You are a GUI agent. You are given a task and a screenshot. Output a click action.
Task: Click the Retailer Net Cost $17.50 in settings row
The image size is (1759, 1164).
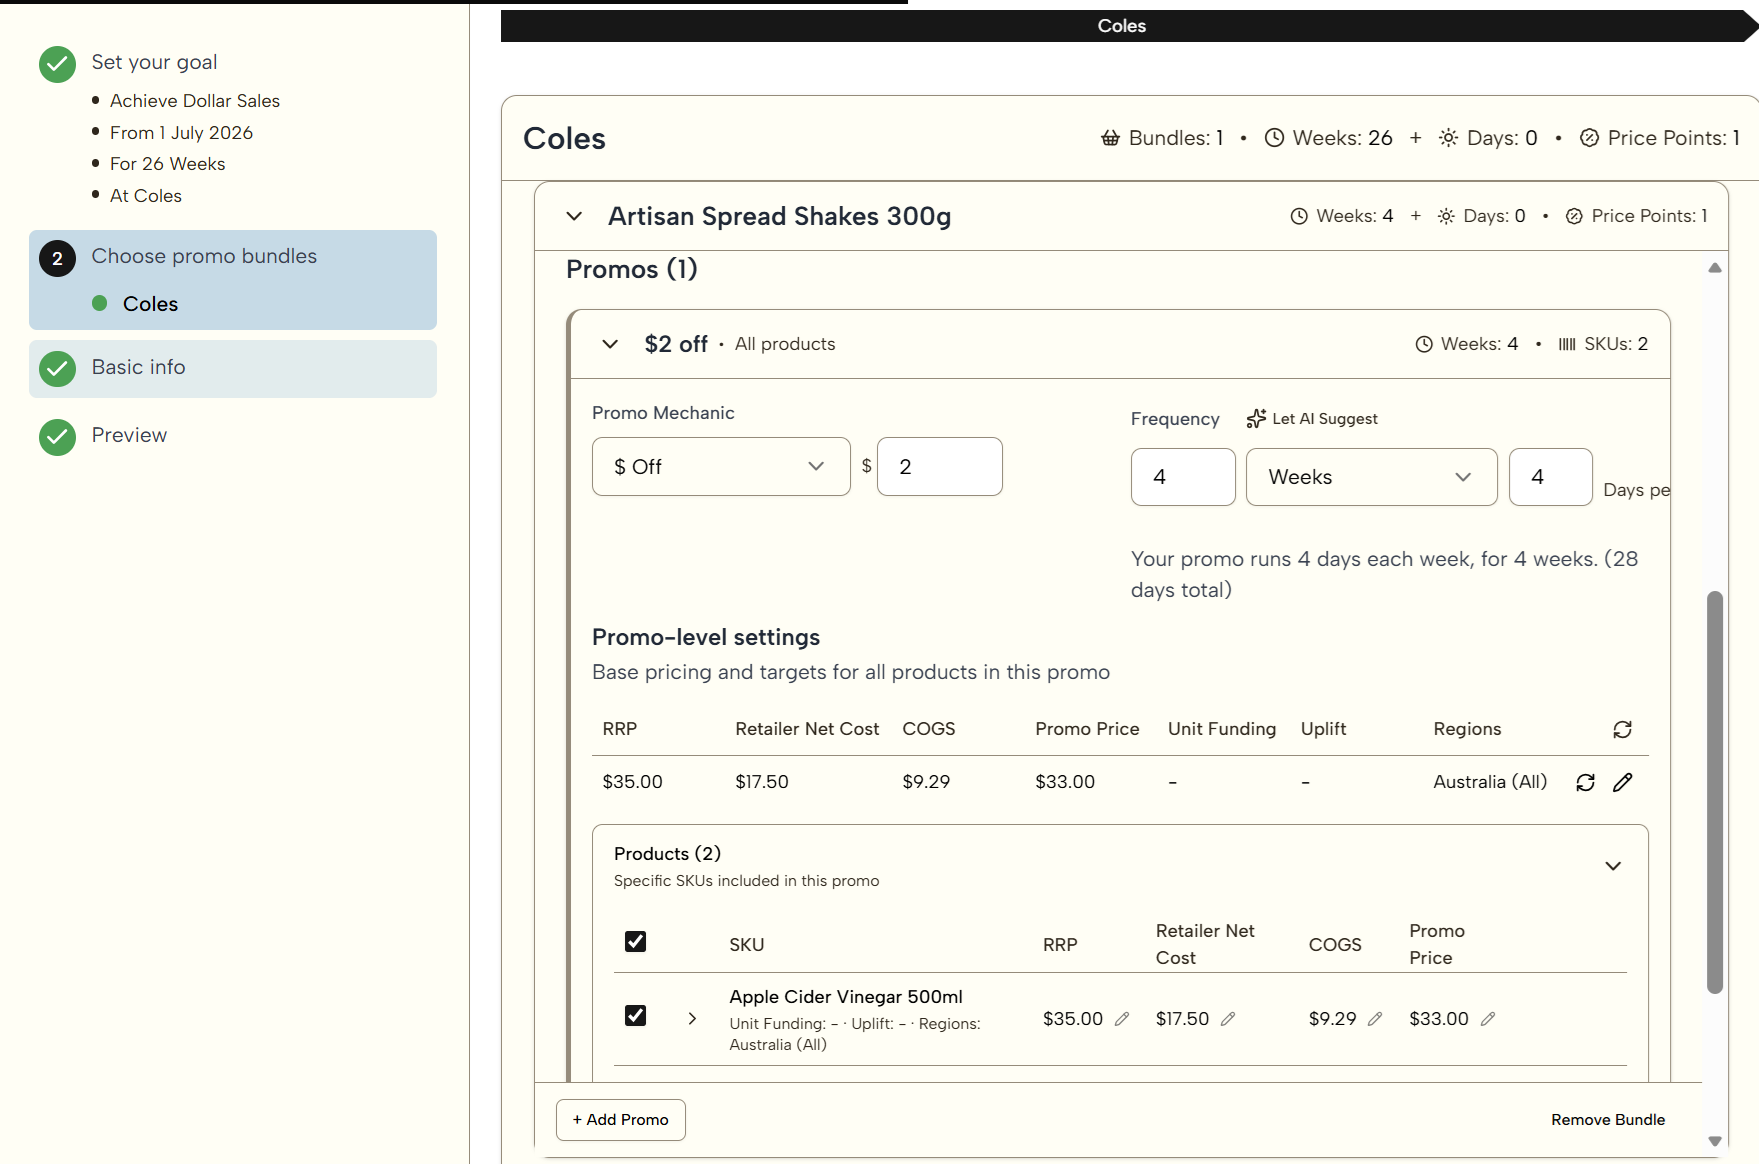(x=762, y=782)
